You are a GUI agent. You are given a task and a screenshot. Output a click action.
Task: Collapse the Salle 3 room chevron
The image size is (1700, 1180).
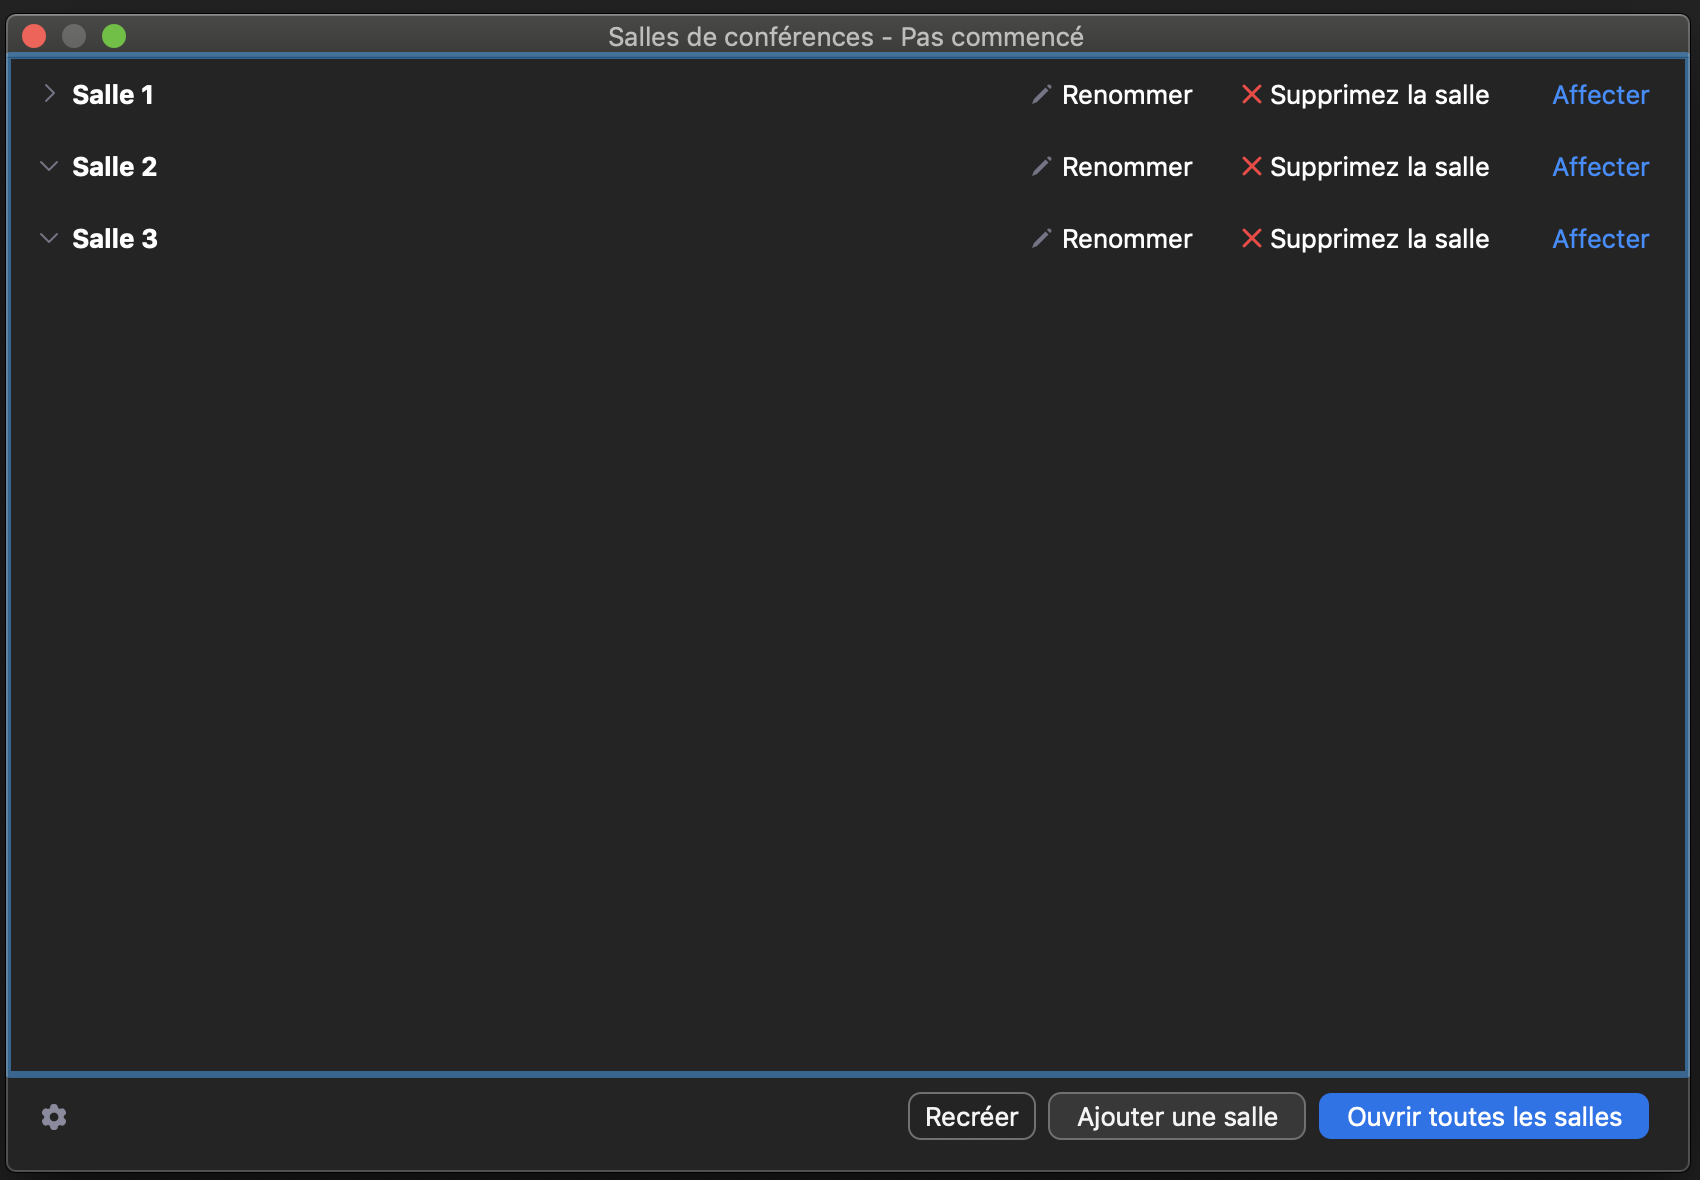click(49, 239)
